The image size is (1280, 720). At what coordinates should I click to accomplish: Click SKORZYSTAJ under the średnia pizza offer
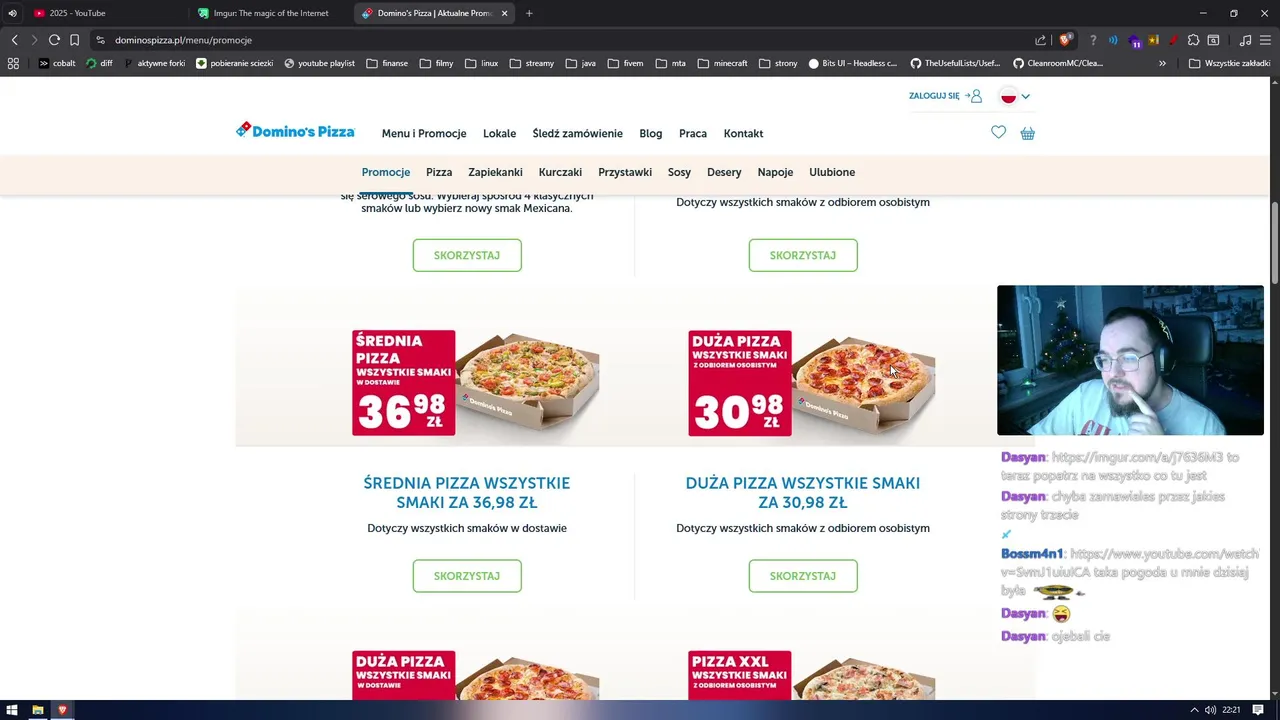pyautogui.click(x=467, y=576)
